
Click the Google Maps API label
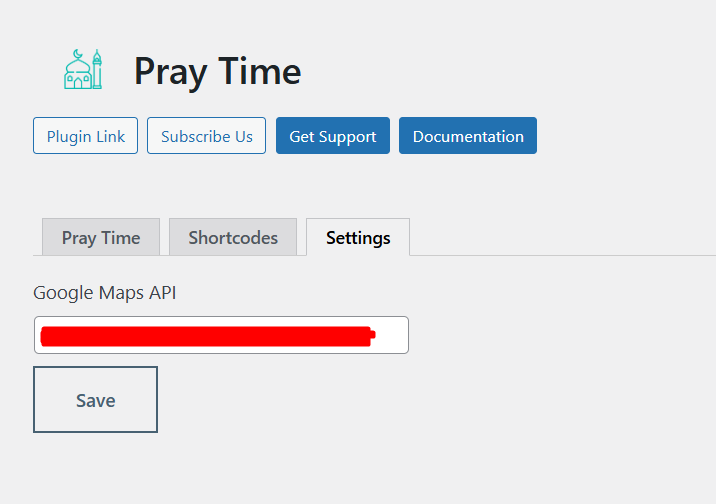click(x=105, y=293)
